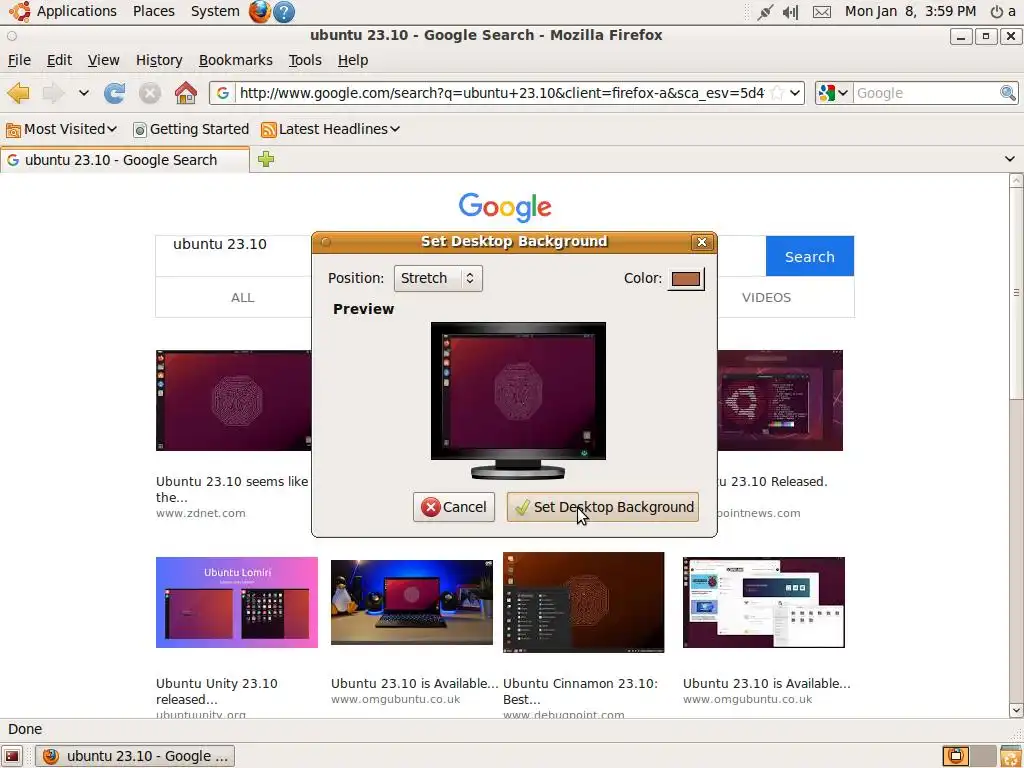Open the multi-window Ubuntu 23.10 is Available thumbnail
Viewport: 1024px width, 768px height.
763,602
